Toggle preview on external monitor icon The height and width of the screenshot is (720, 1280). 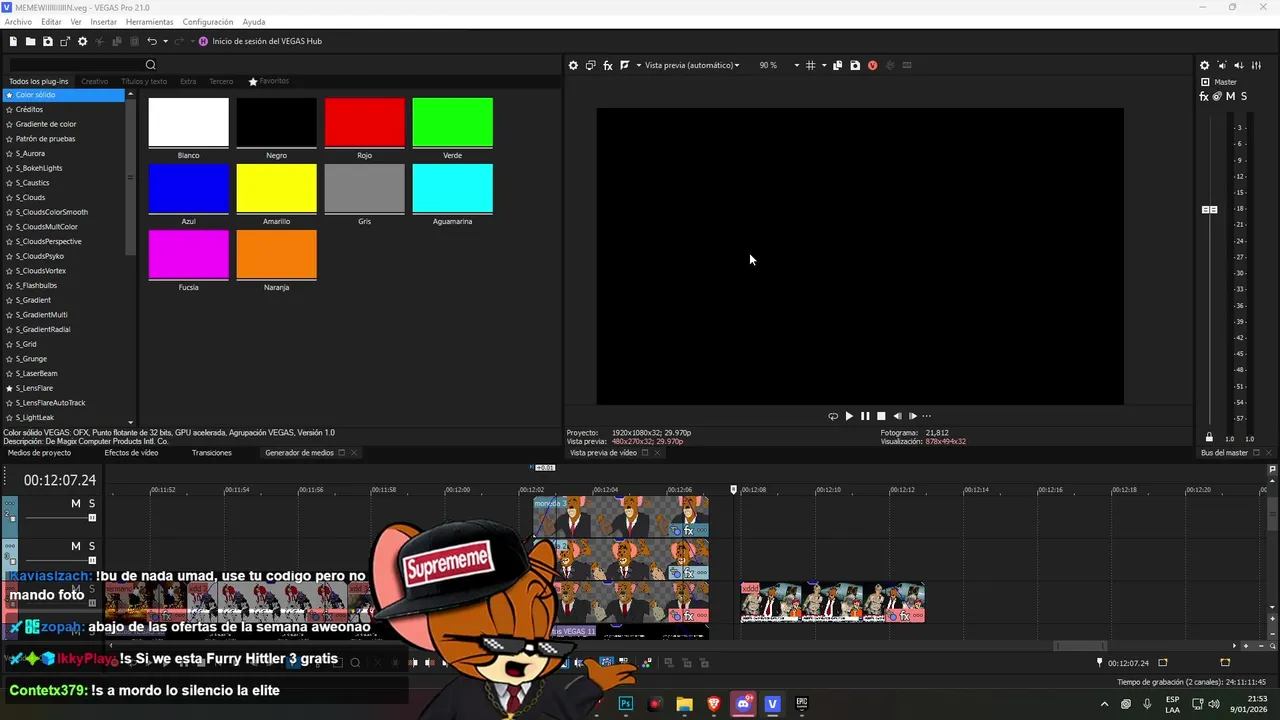click(590, 65)
